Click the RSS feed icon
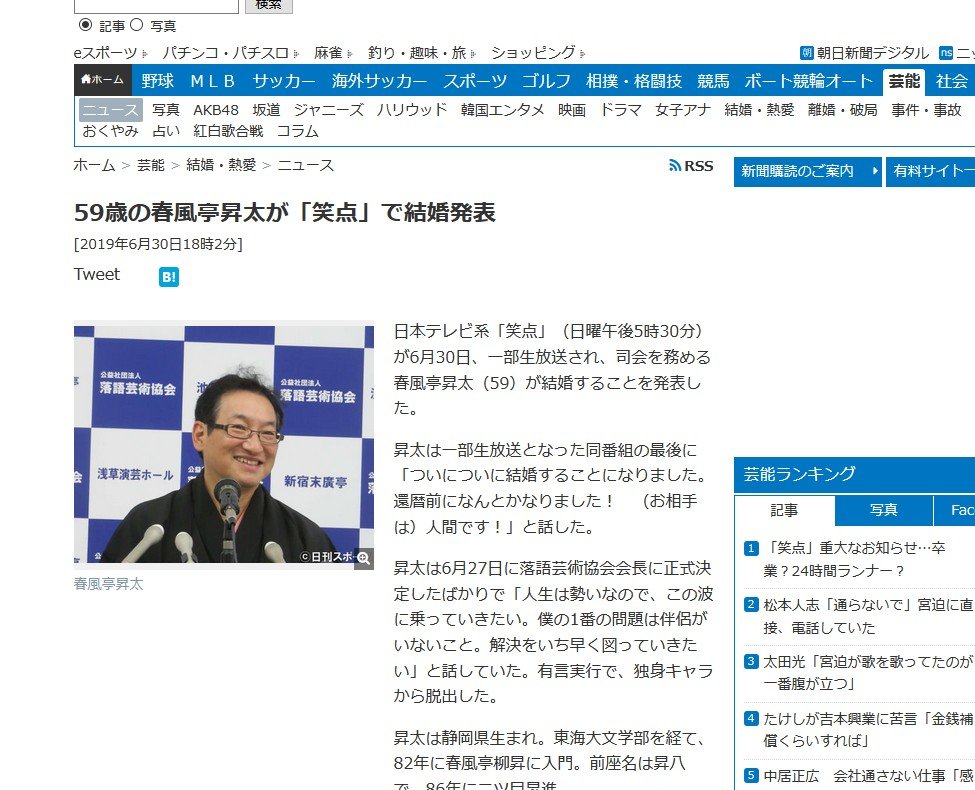This screenshot has height=790, width=975. (x=675, y=165)
